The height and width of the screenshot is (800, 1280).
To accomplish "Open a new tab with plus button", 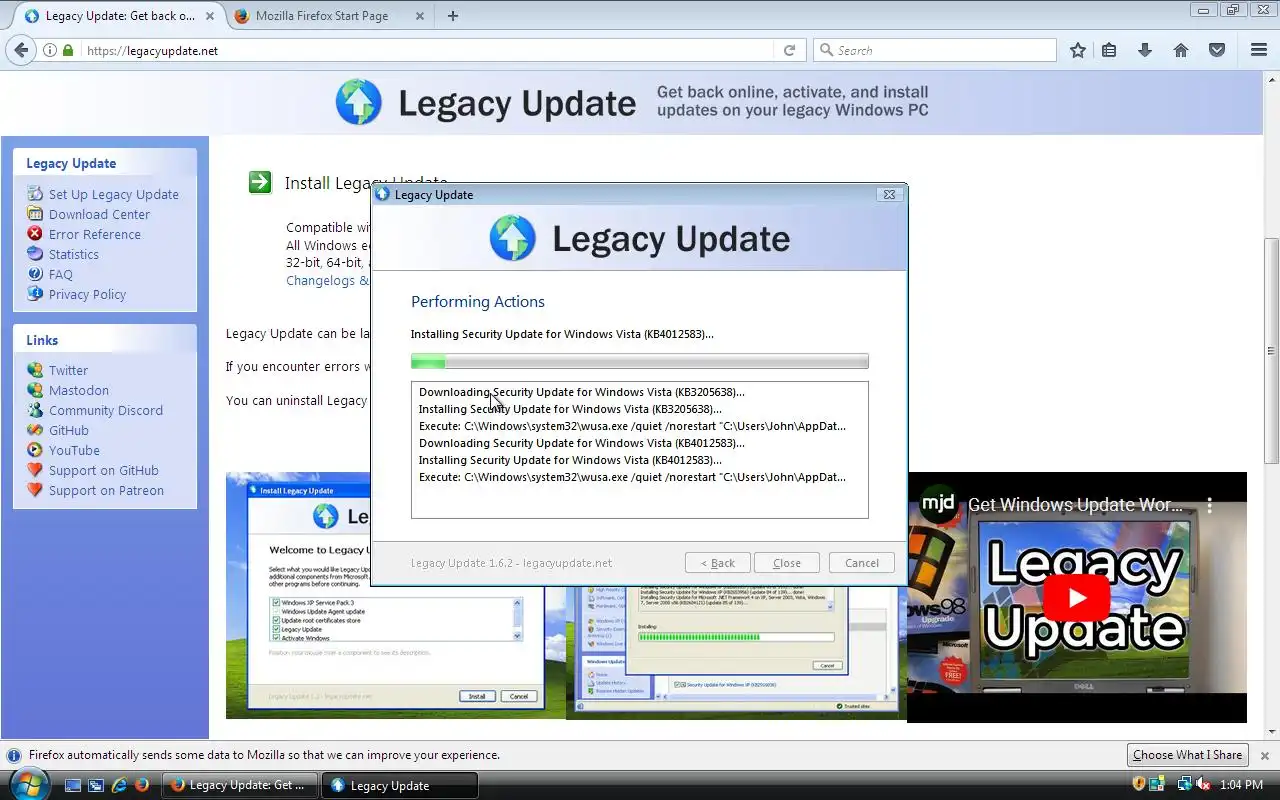I will [x=453, y=16].
